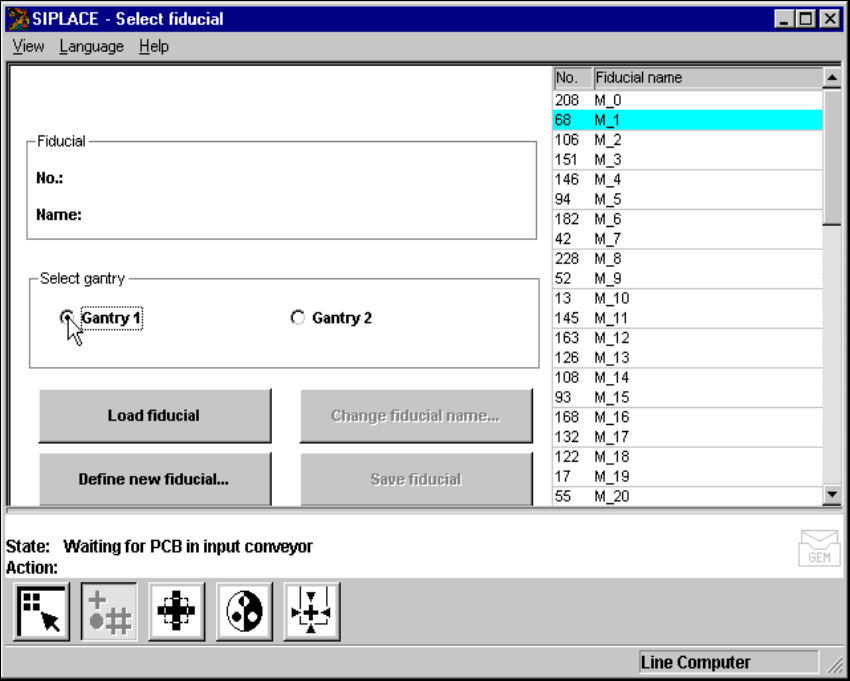Click the Change fiducial name button
The width and height of the screenshot is (850, 681).
tap(416, 416)
